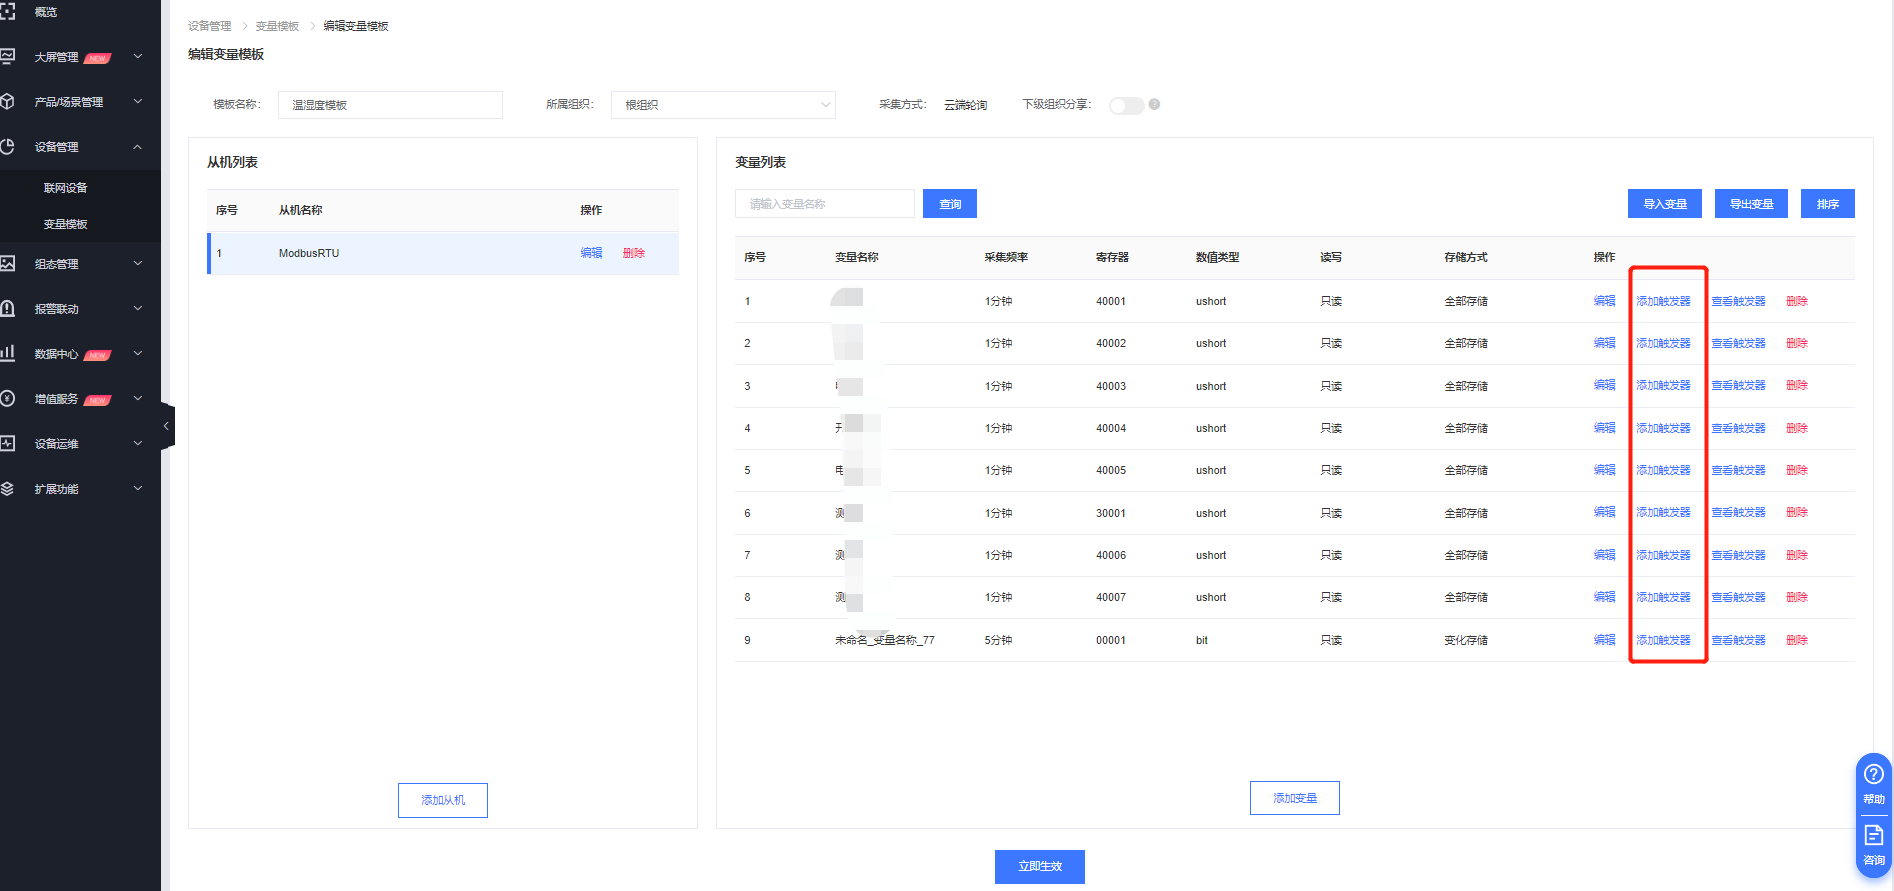The image size is (1894, 891).
Task: Collapse the 设备管理 menu chevron
Action: [138, 147]
